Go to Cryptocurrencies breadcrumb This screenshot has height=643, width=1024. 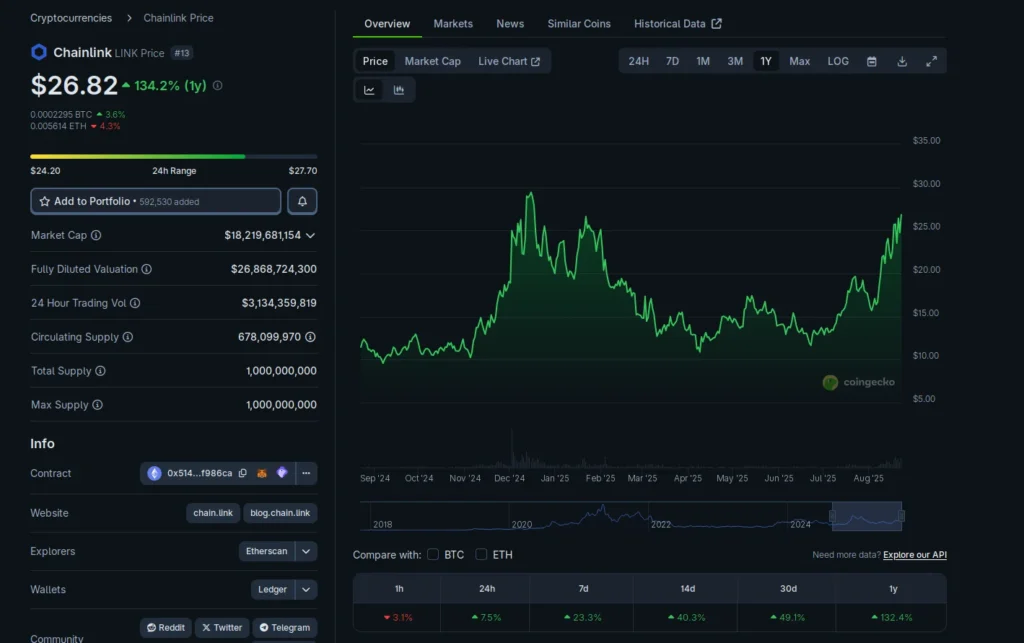(x=71, y=18)
